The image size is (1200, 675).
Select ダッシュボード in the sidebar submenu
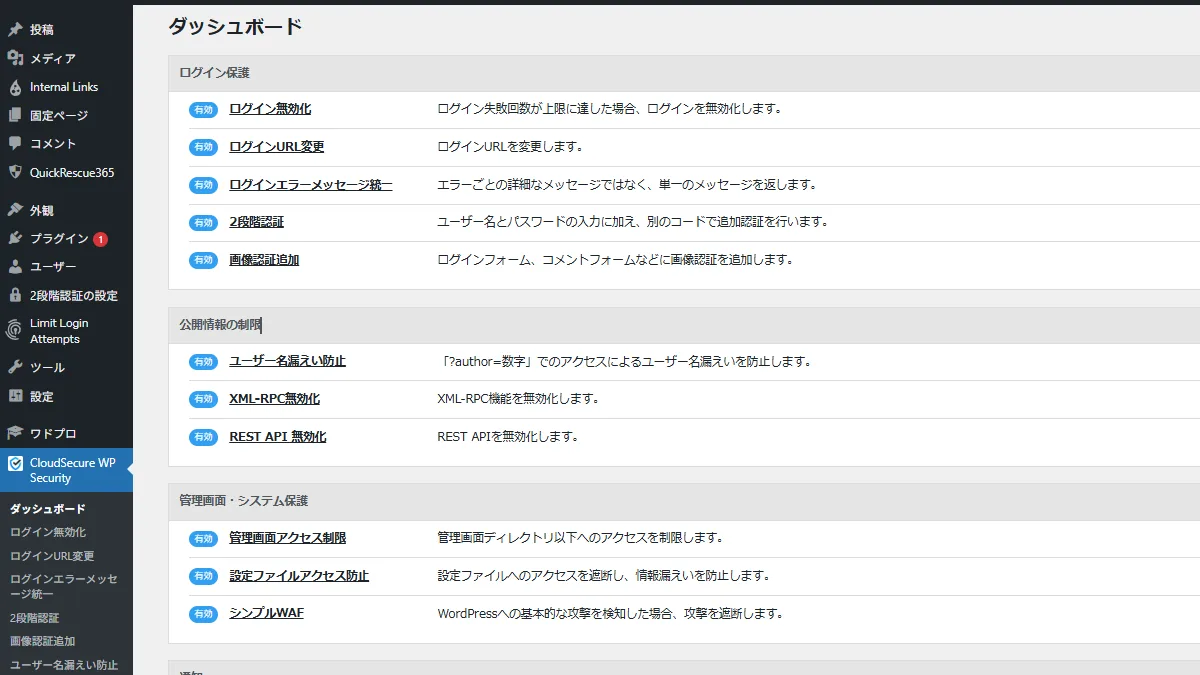[48, 509]
